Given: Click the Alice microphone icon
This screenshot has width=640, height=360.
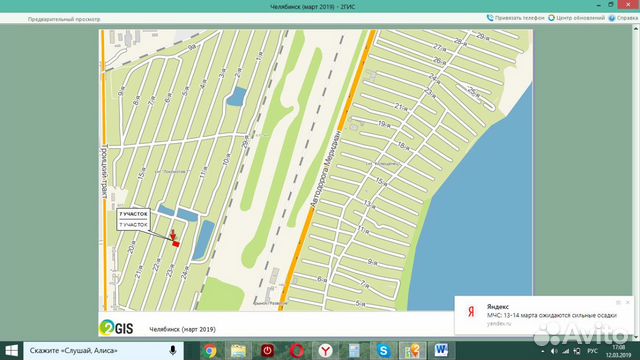Looking at the screenshot, I should coord(173,351).
